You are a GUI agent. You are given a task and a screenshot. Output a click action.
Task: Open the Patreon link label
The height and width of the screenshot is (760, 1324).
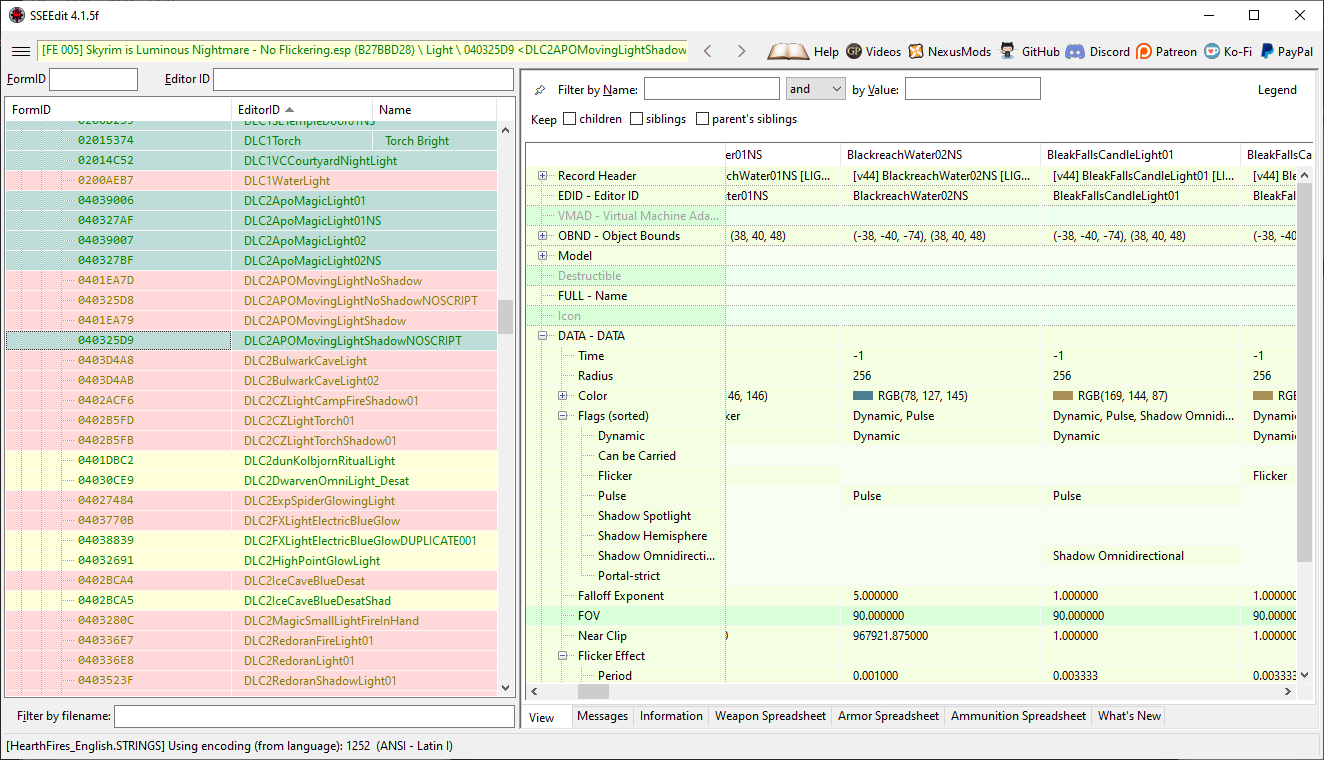point(1176,52)
